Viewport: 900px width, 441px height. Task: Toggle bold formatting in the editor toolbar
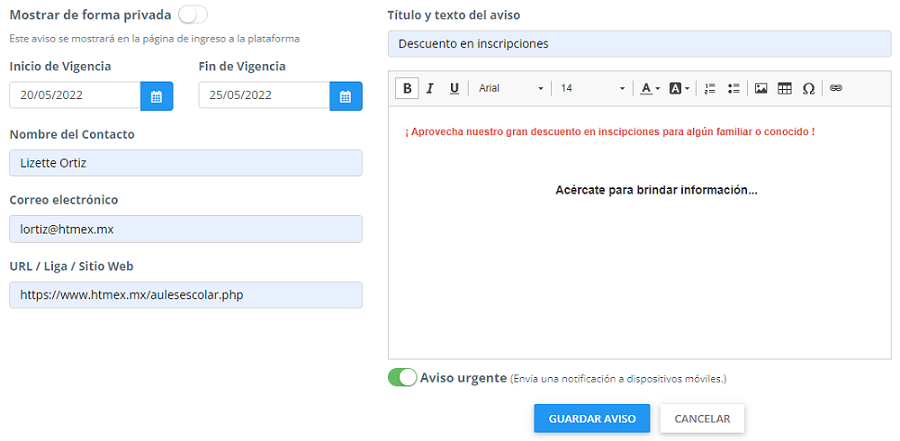pyautogui.click(x=407, y=88)
